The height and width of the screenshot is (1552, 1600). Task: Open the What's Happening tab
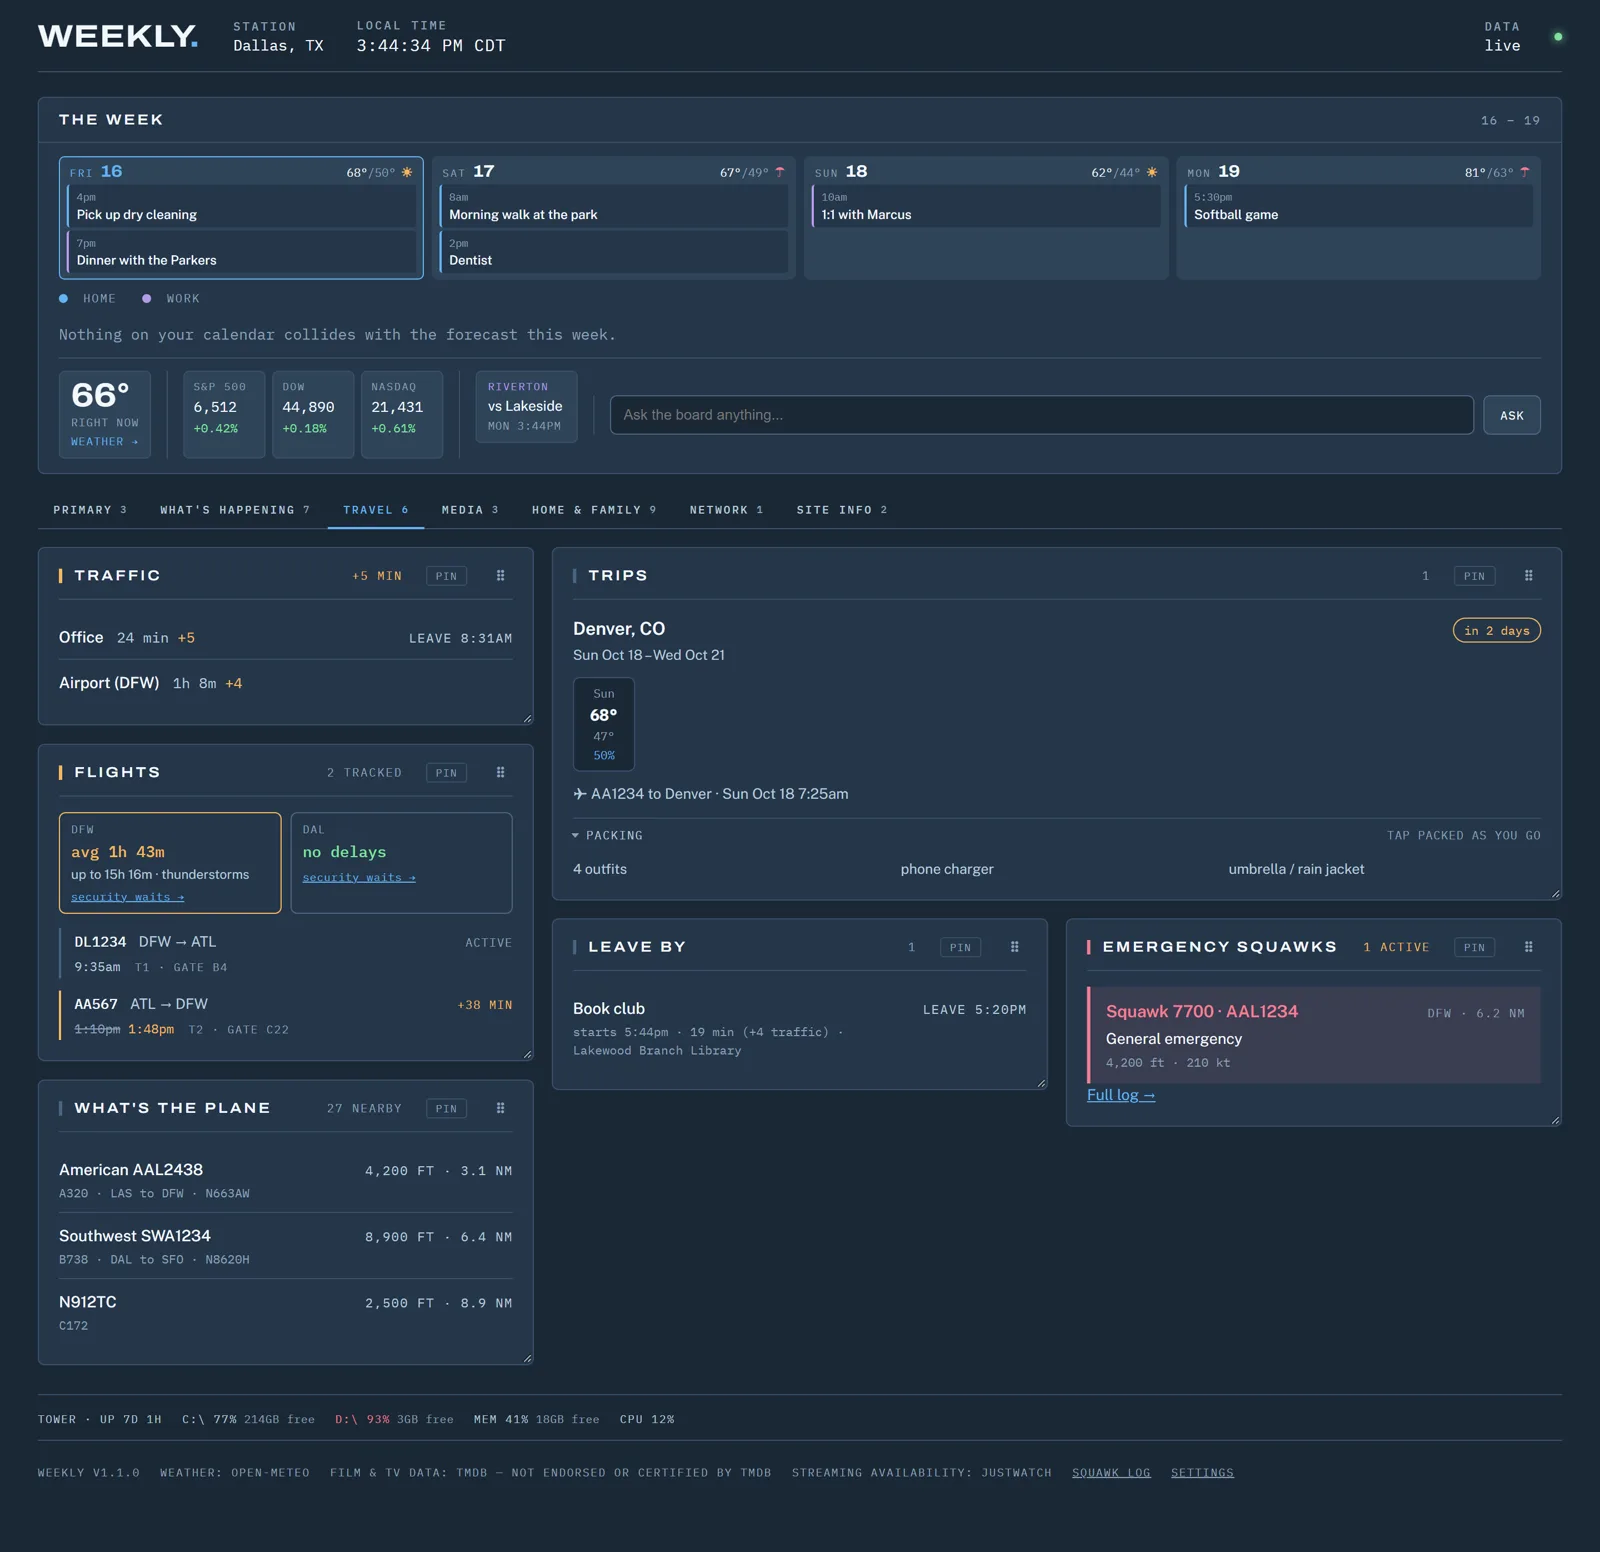coord(235,510)
